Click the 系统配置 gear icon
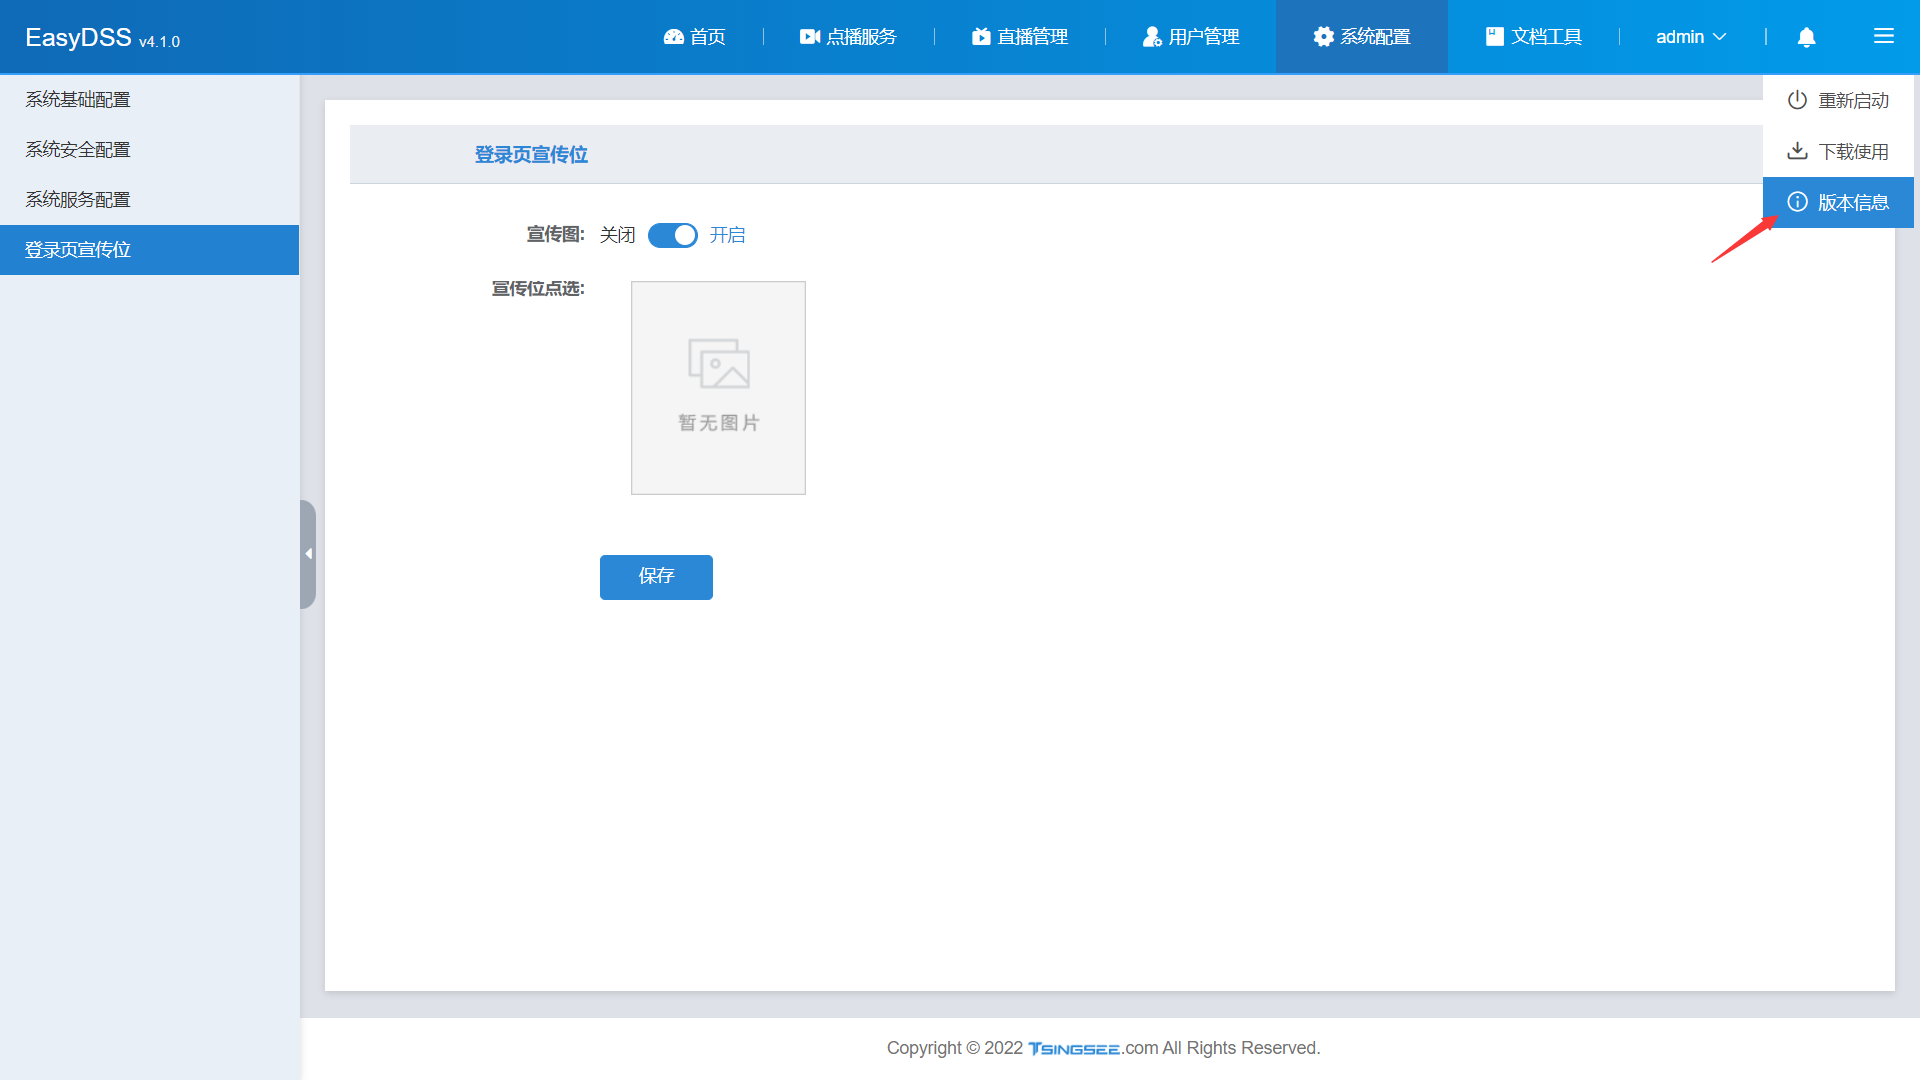 tap(1323, 37)
